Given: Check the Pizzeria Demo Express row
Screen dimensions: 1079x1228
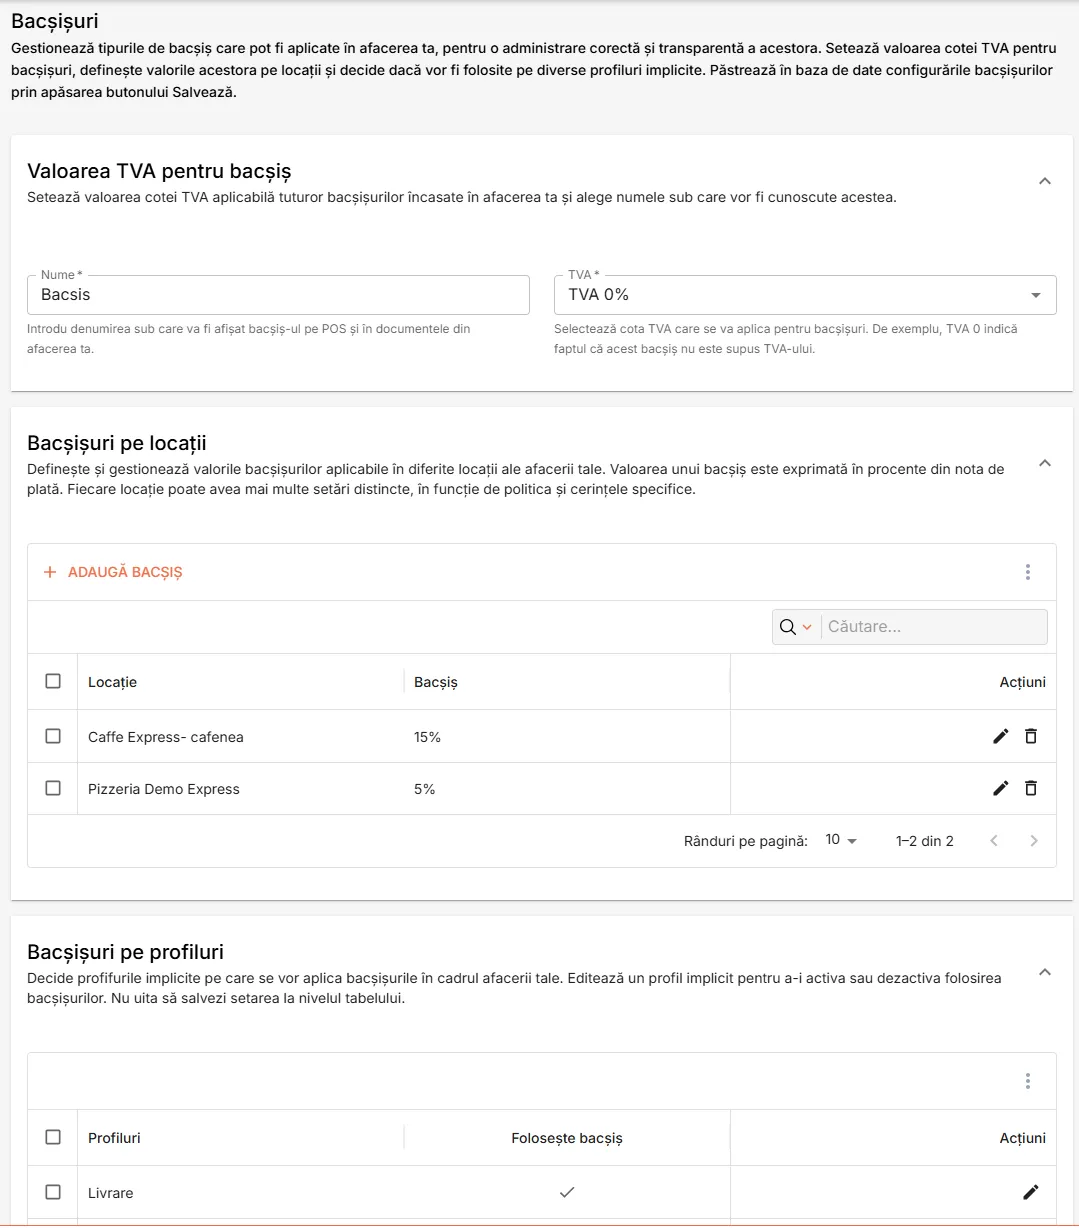Looking at the screenshot, I should point(53,788).
